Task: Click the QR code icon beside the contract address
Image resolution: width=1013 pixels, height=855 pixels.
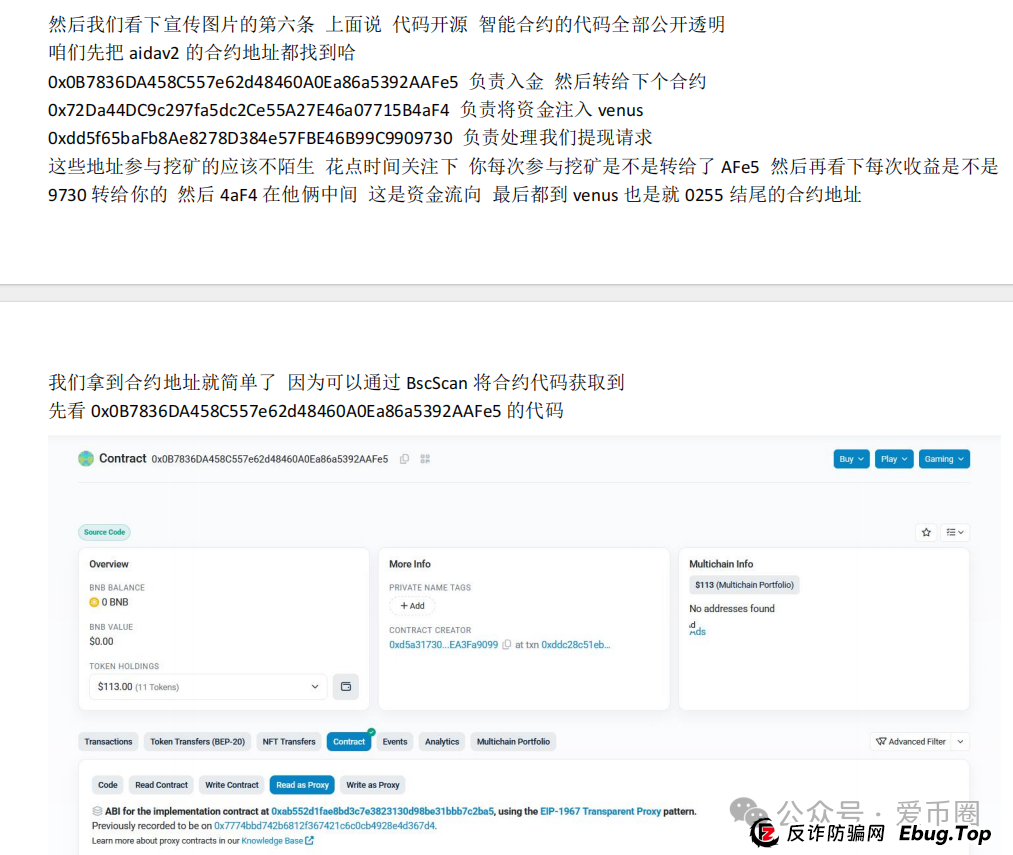Action: coord(424,458)
